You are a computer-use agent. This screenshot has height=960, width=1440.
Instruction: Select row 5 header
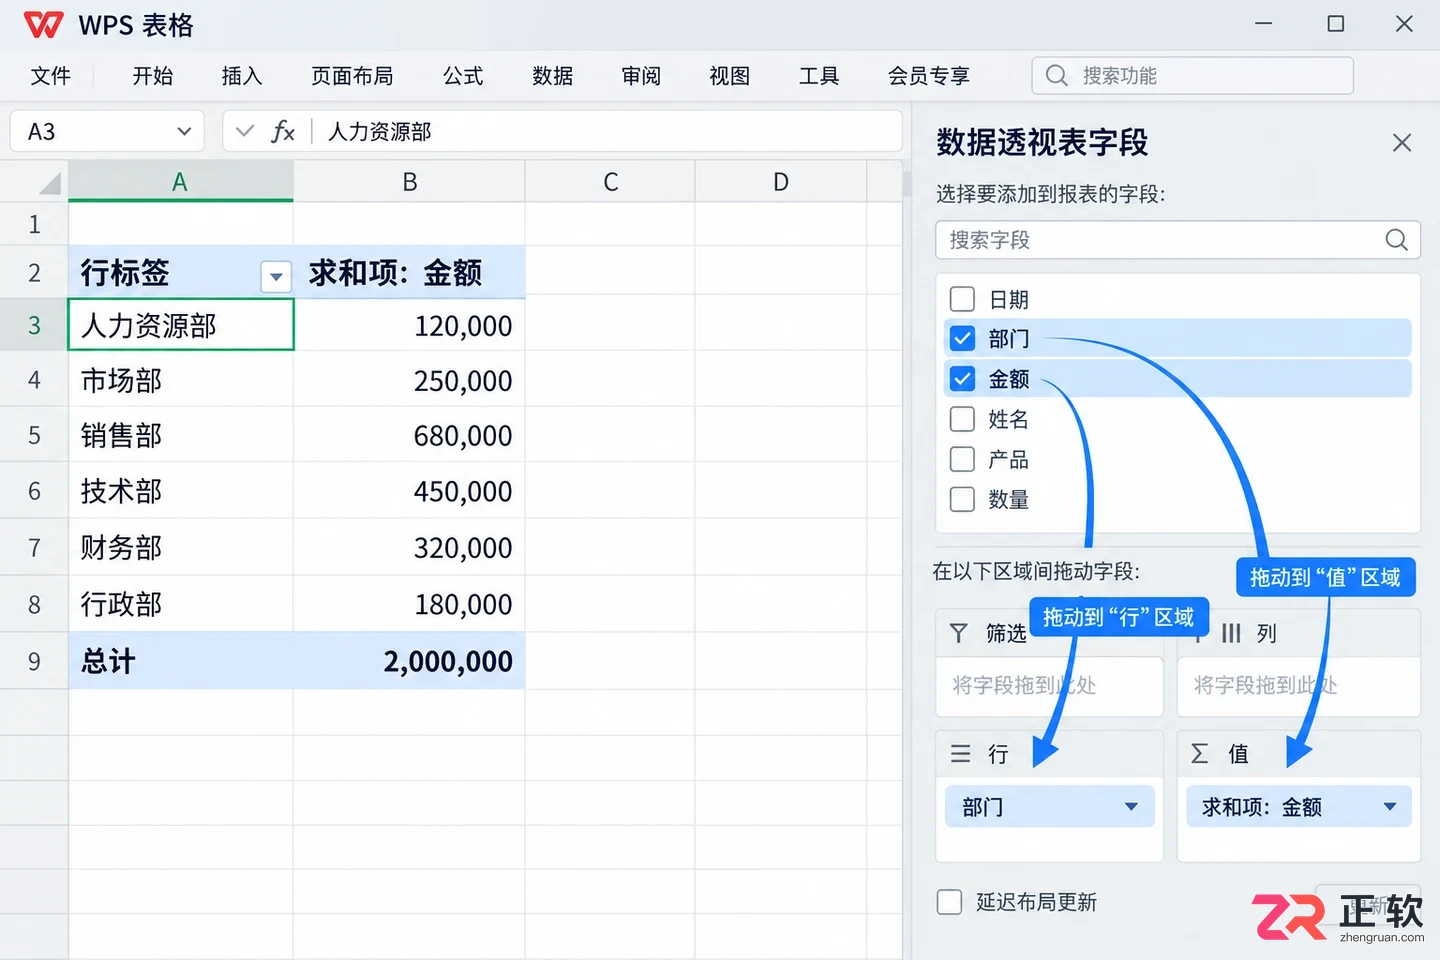[34, 435]
